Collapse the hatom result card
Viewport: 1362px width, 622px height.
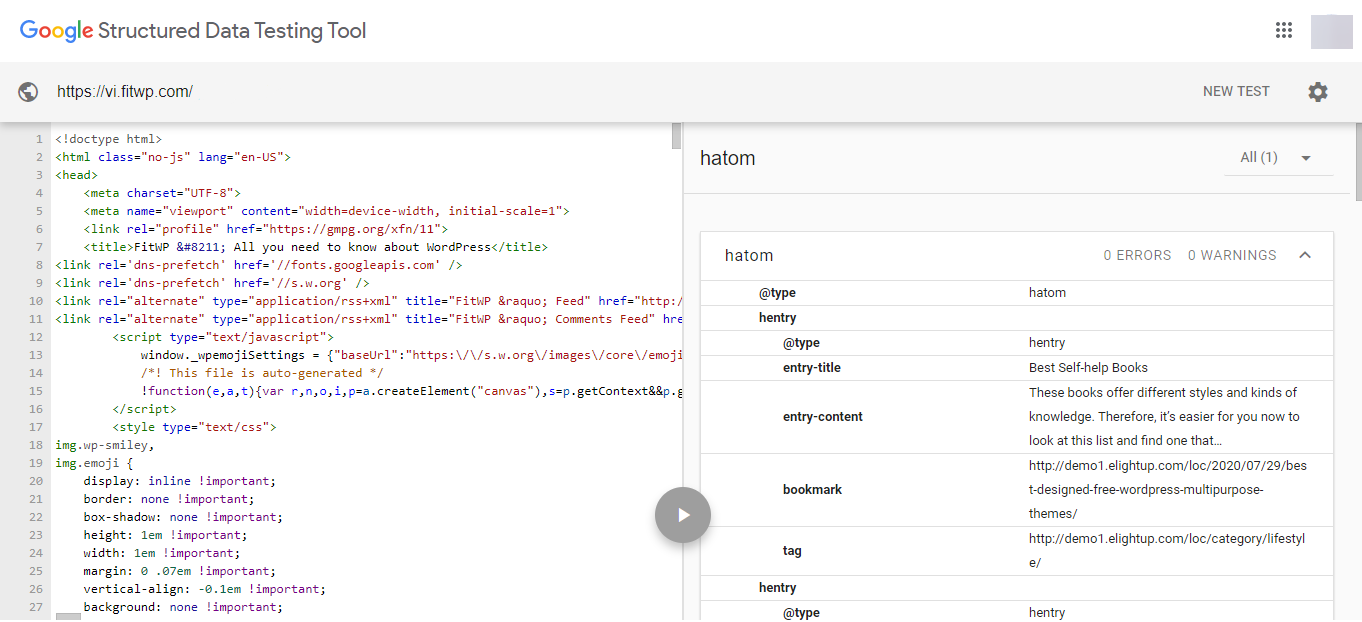coord(1305,255)
